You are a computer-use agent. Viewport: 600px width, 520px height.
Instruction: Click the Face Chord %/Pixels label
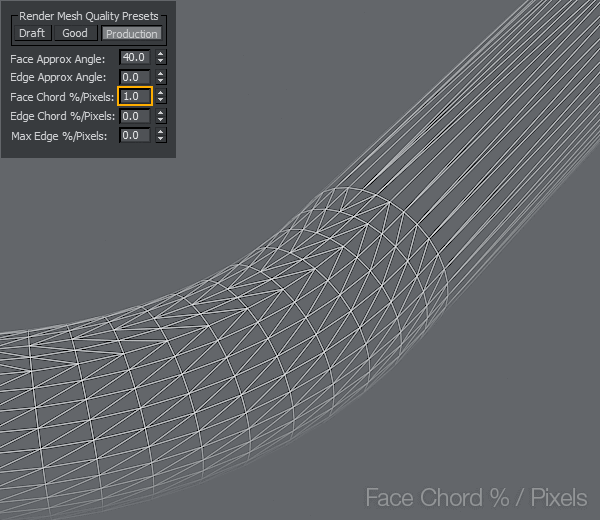62,97
